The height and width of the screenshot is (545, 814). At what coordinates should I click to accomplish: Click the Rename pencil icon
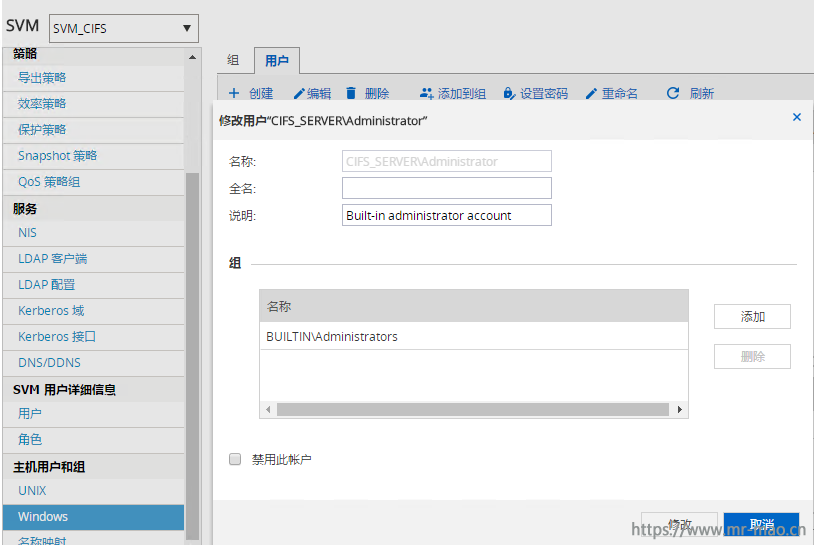tap(591, 93)
